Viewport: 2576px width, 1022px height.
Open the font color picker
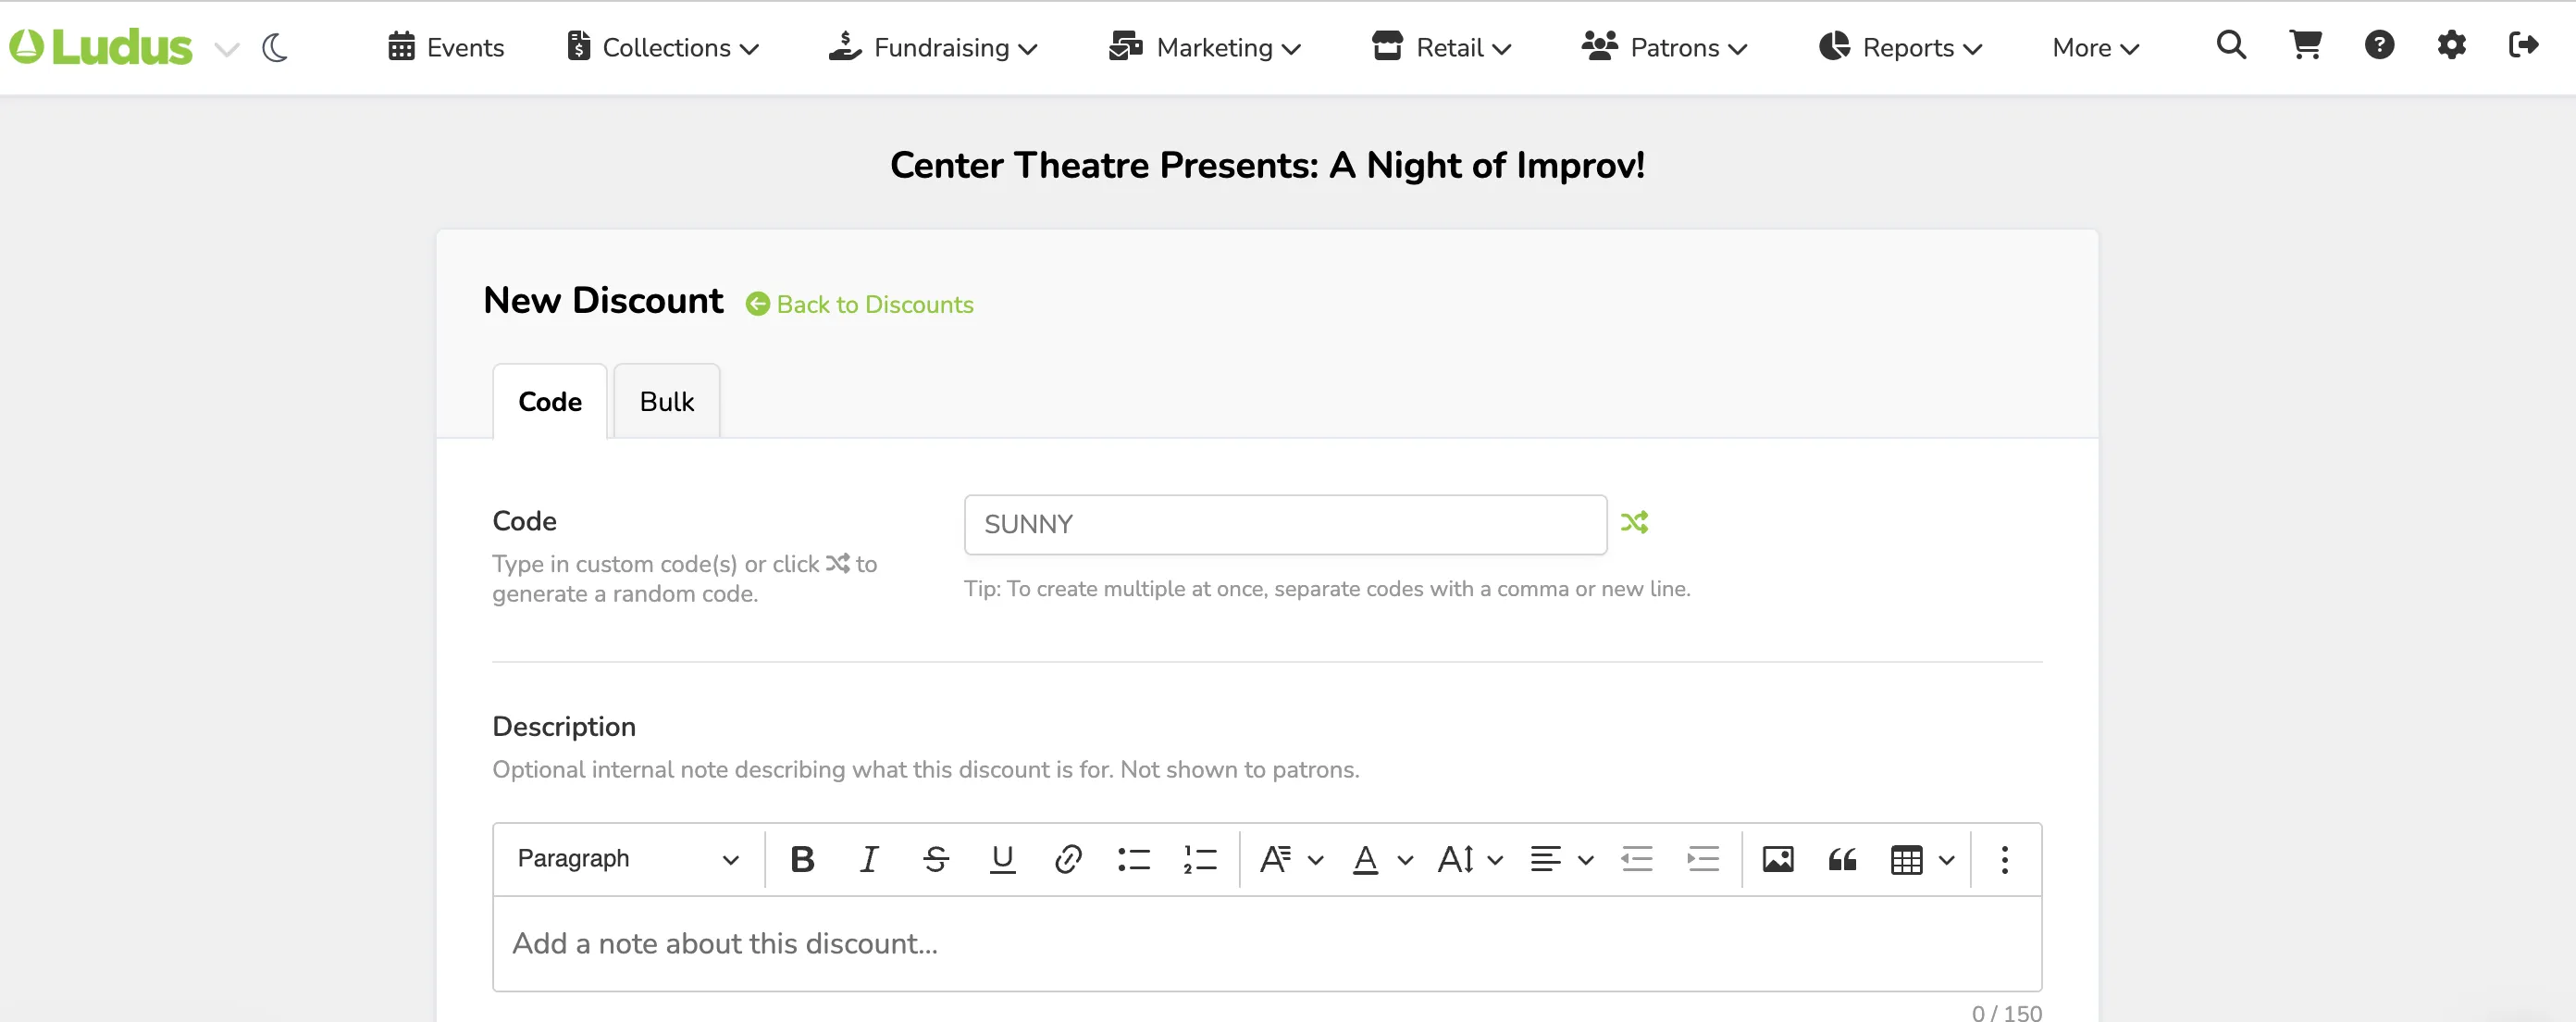coord(1381,859)
